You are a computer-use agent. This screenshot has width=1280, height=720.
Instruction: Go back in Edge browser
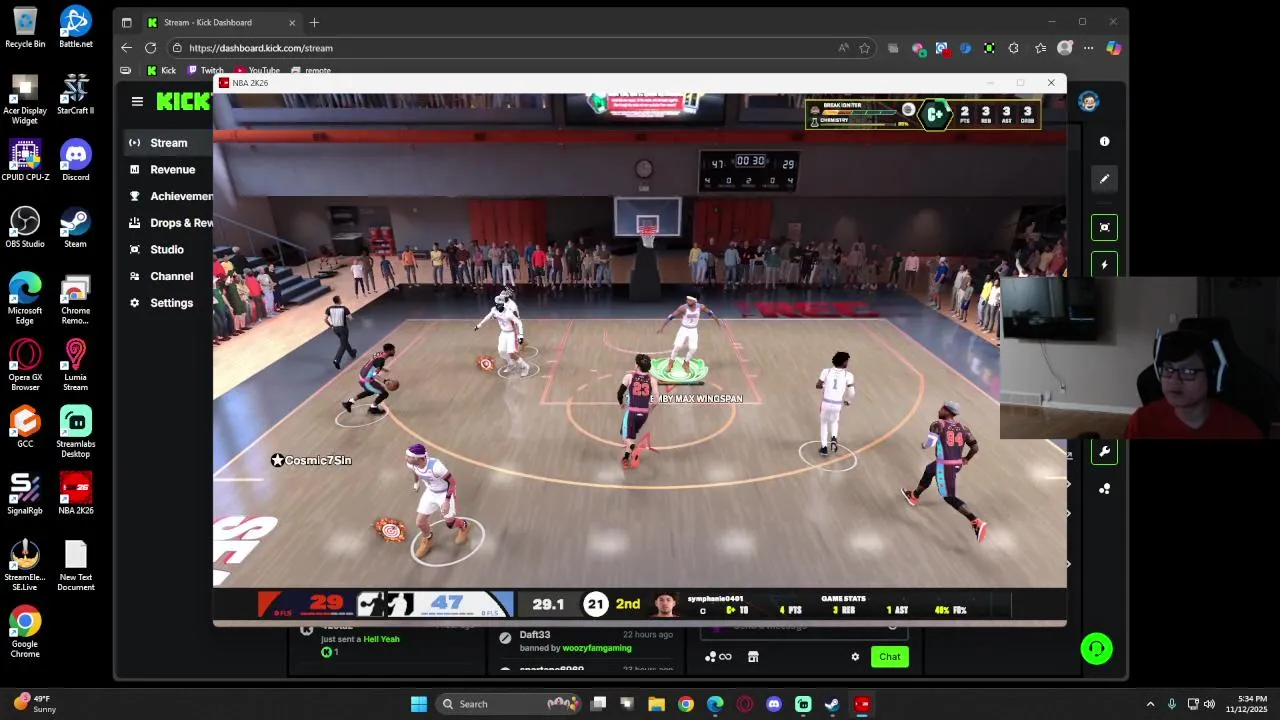pos(126,48)
